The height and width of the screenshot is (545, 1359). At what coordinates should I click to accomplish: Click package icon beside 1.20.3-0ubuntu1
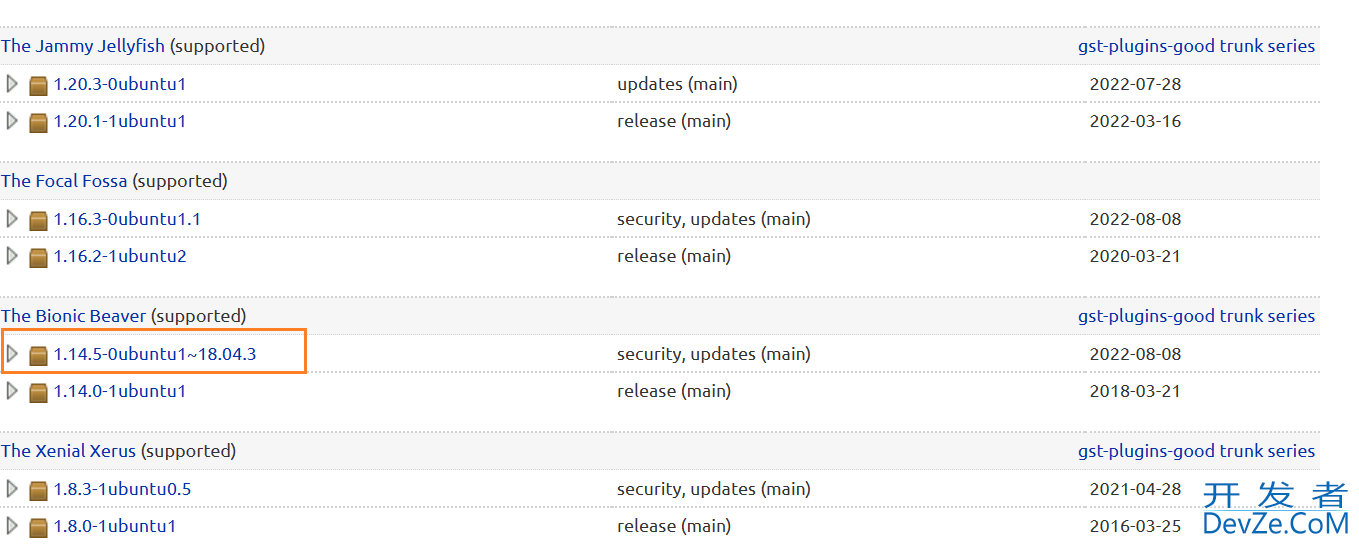click(39, 85)
